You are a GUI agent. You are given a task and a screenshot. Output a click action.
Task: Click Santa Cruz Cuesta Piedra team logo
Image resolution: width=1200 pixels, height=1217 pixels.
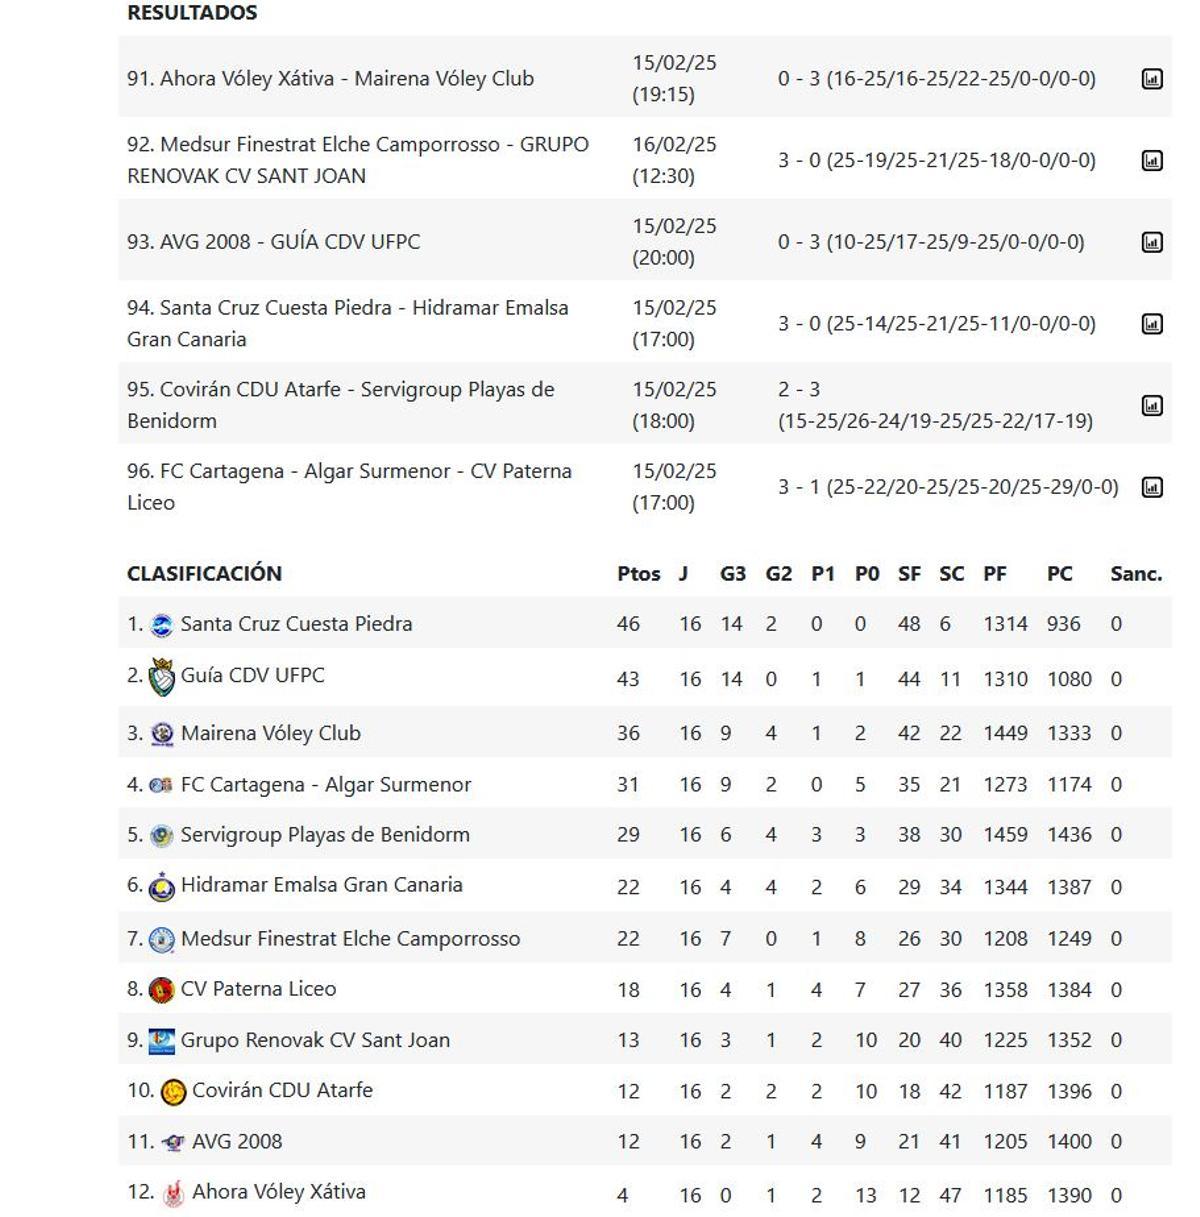pos(161,626)
